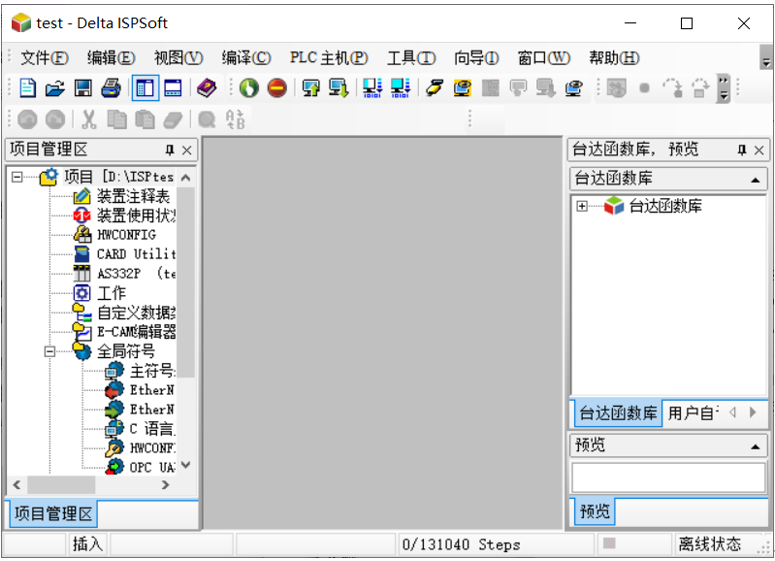The height and width of the screenshot is (561, 775).
Task: Open toolbar overflow options chevron
Action: pyautogui.click(x=724, y=88)
